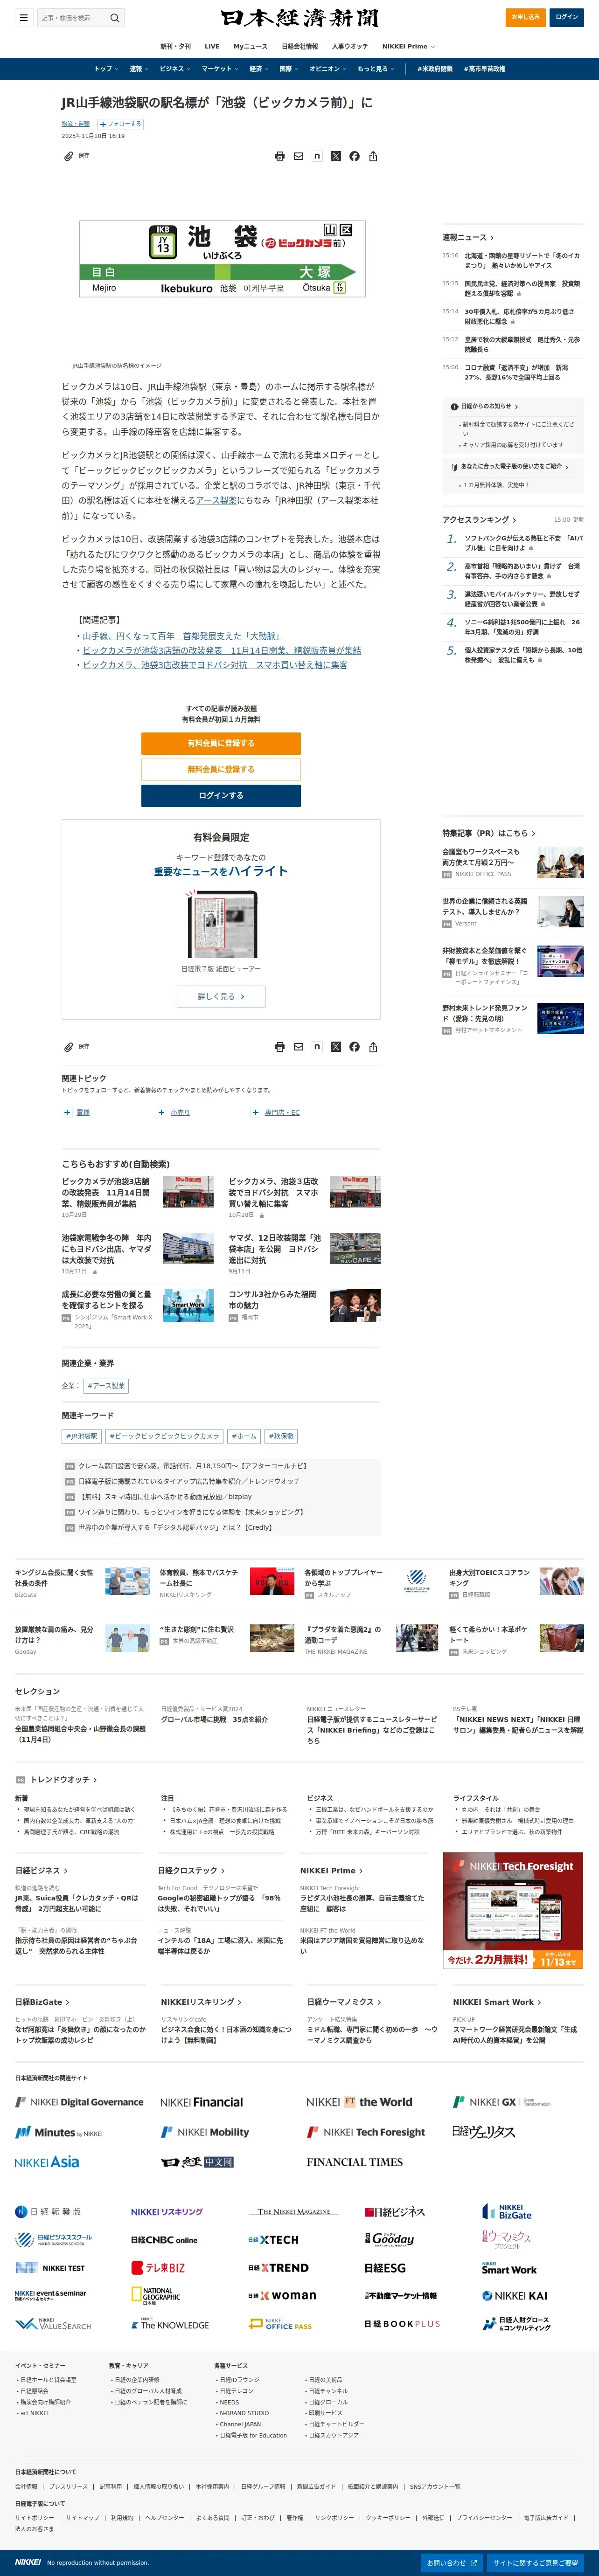The height and width of the screenshot is (2576, 599).
Task: Open the #高市早苗政権 hashtag link
Action: [x=486, y=69]
